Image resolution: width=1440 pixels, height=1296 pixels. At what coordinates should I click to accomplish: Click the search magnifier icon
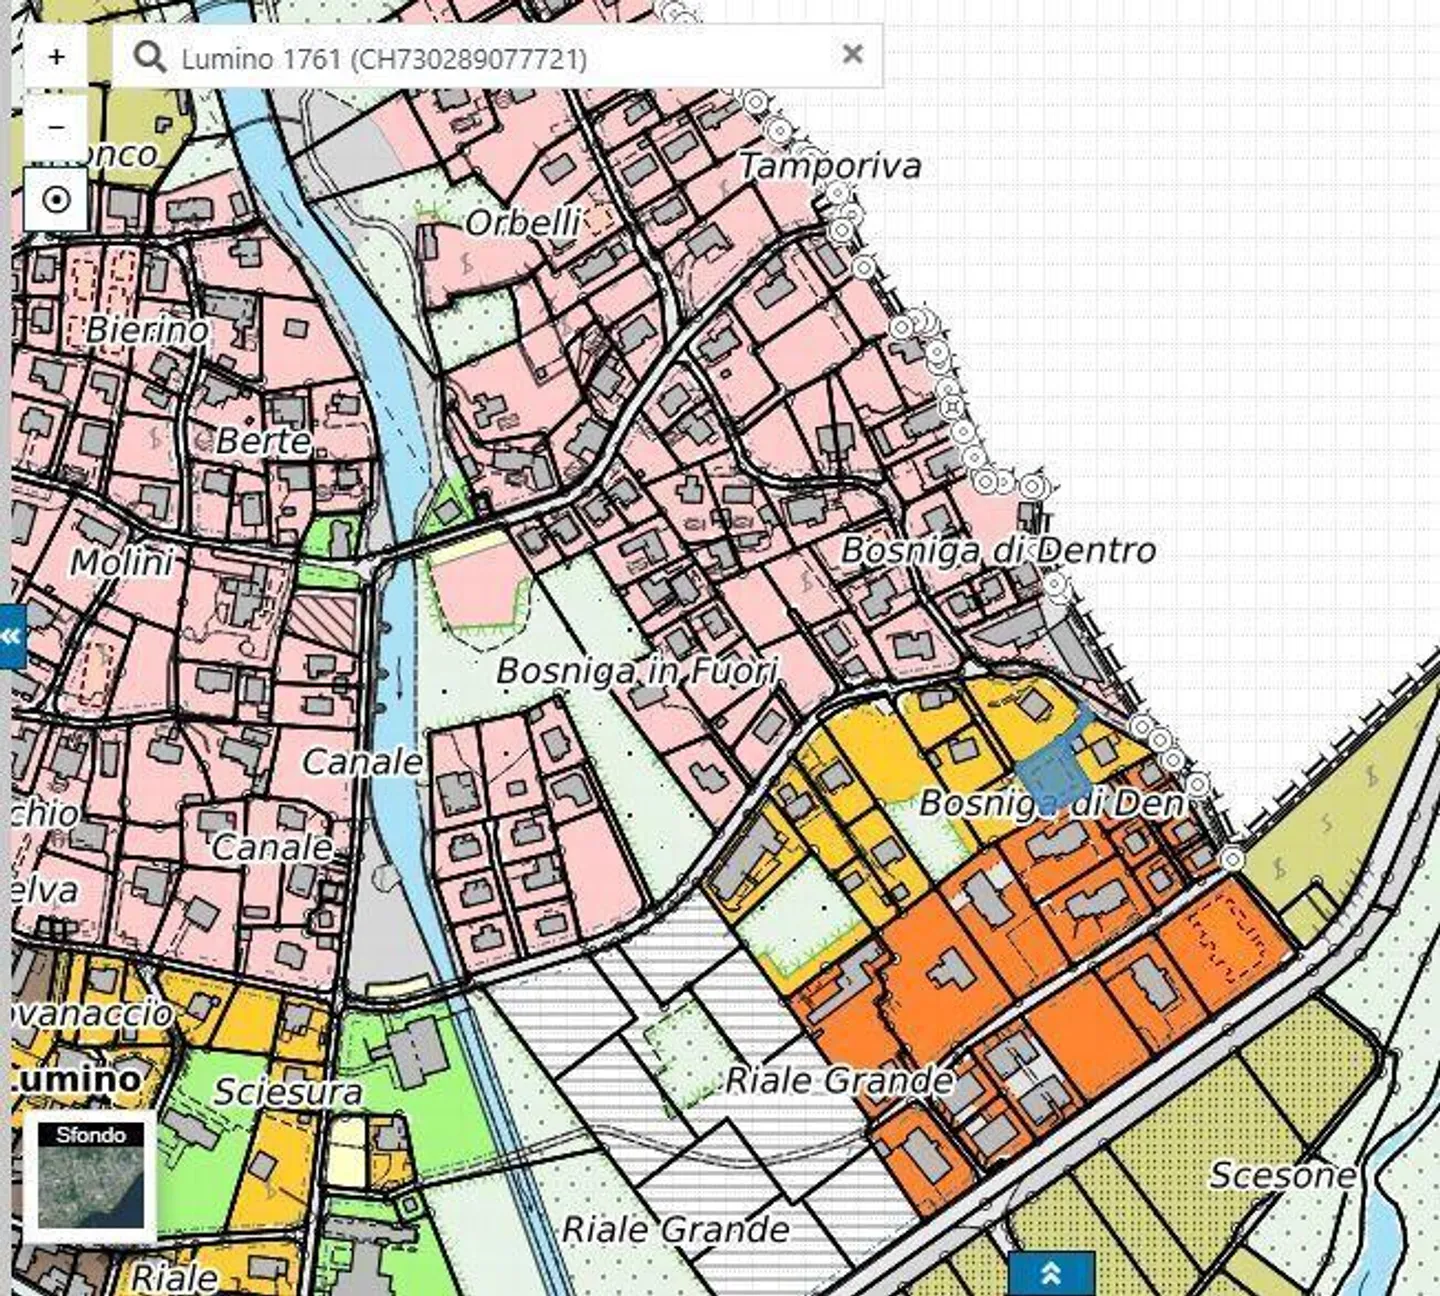[x=149, y=57]
